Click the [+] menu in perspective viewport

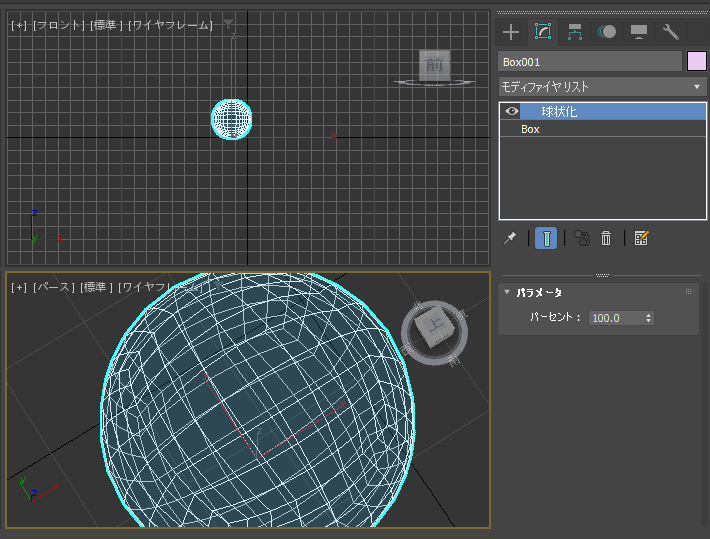tap(19, 287)
